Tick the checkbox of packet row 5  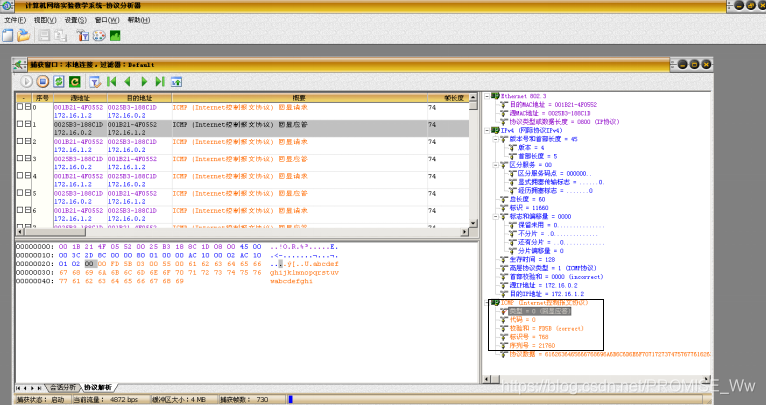[20, 192]
